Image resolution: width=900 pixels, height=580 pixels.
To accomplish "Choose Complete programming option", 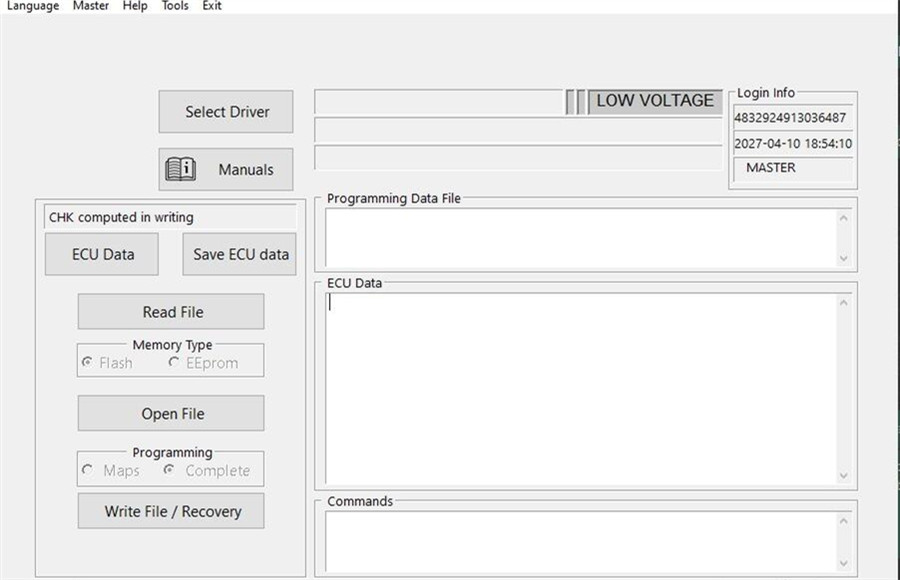I will 207,470.
